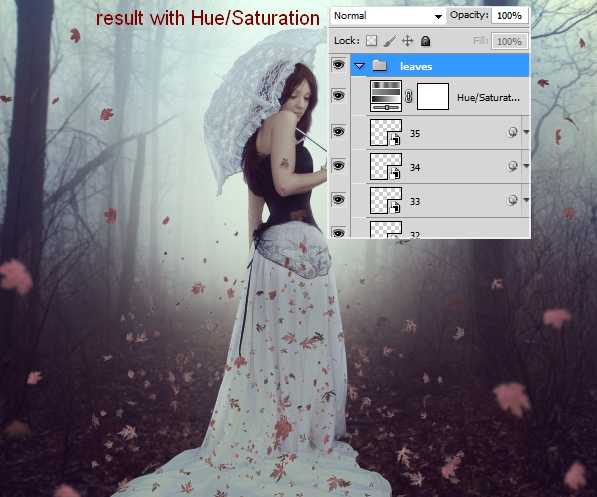The height and width of the screenshot is (497, 597).
Task: Click the Opacity 100% field
Action: click(509, 16)
